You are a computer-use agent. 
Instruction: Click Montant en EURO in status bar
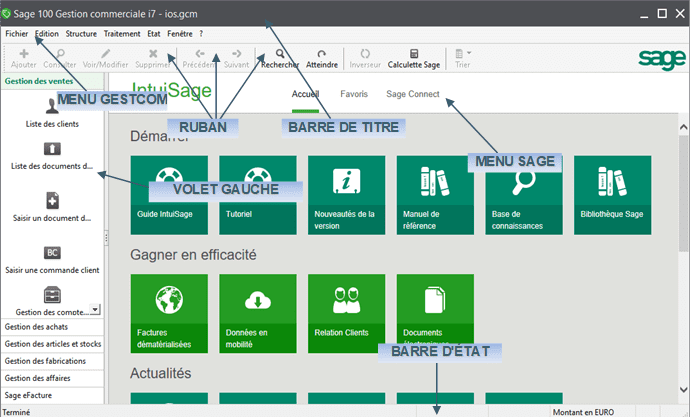click(x=583, y=412)
